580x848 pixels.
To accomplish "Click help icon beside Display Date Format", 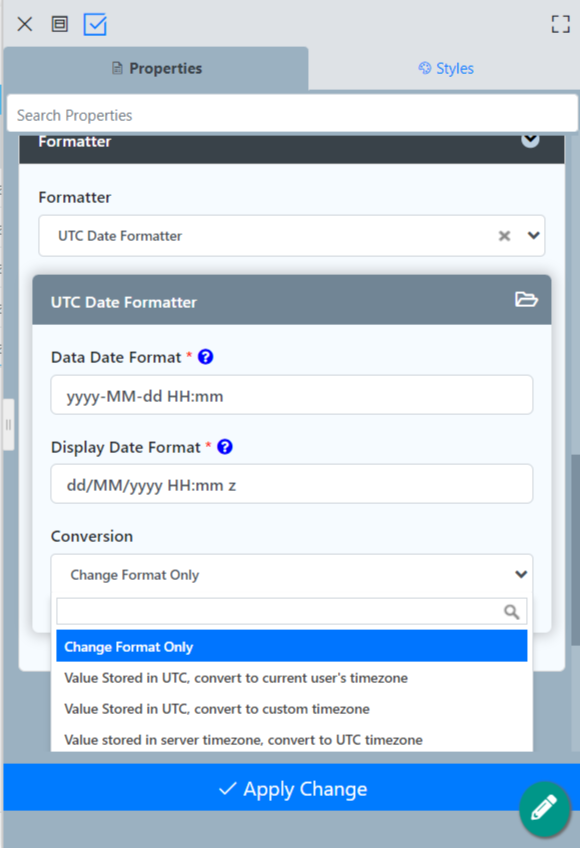I will point(225,447).
